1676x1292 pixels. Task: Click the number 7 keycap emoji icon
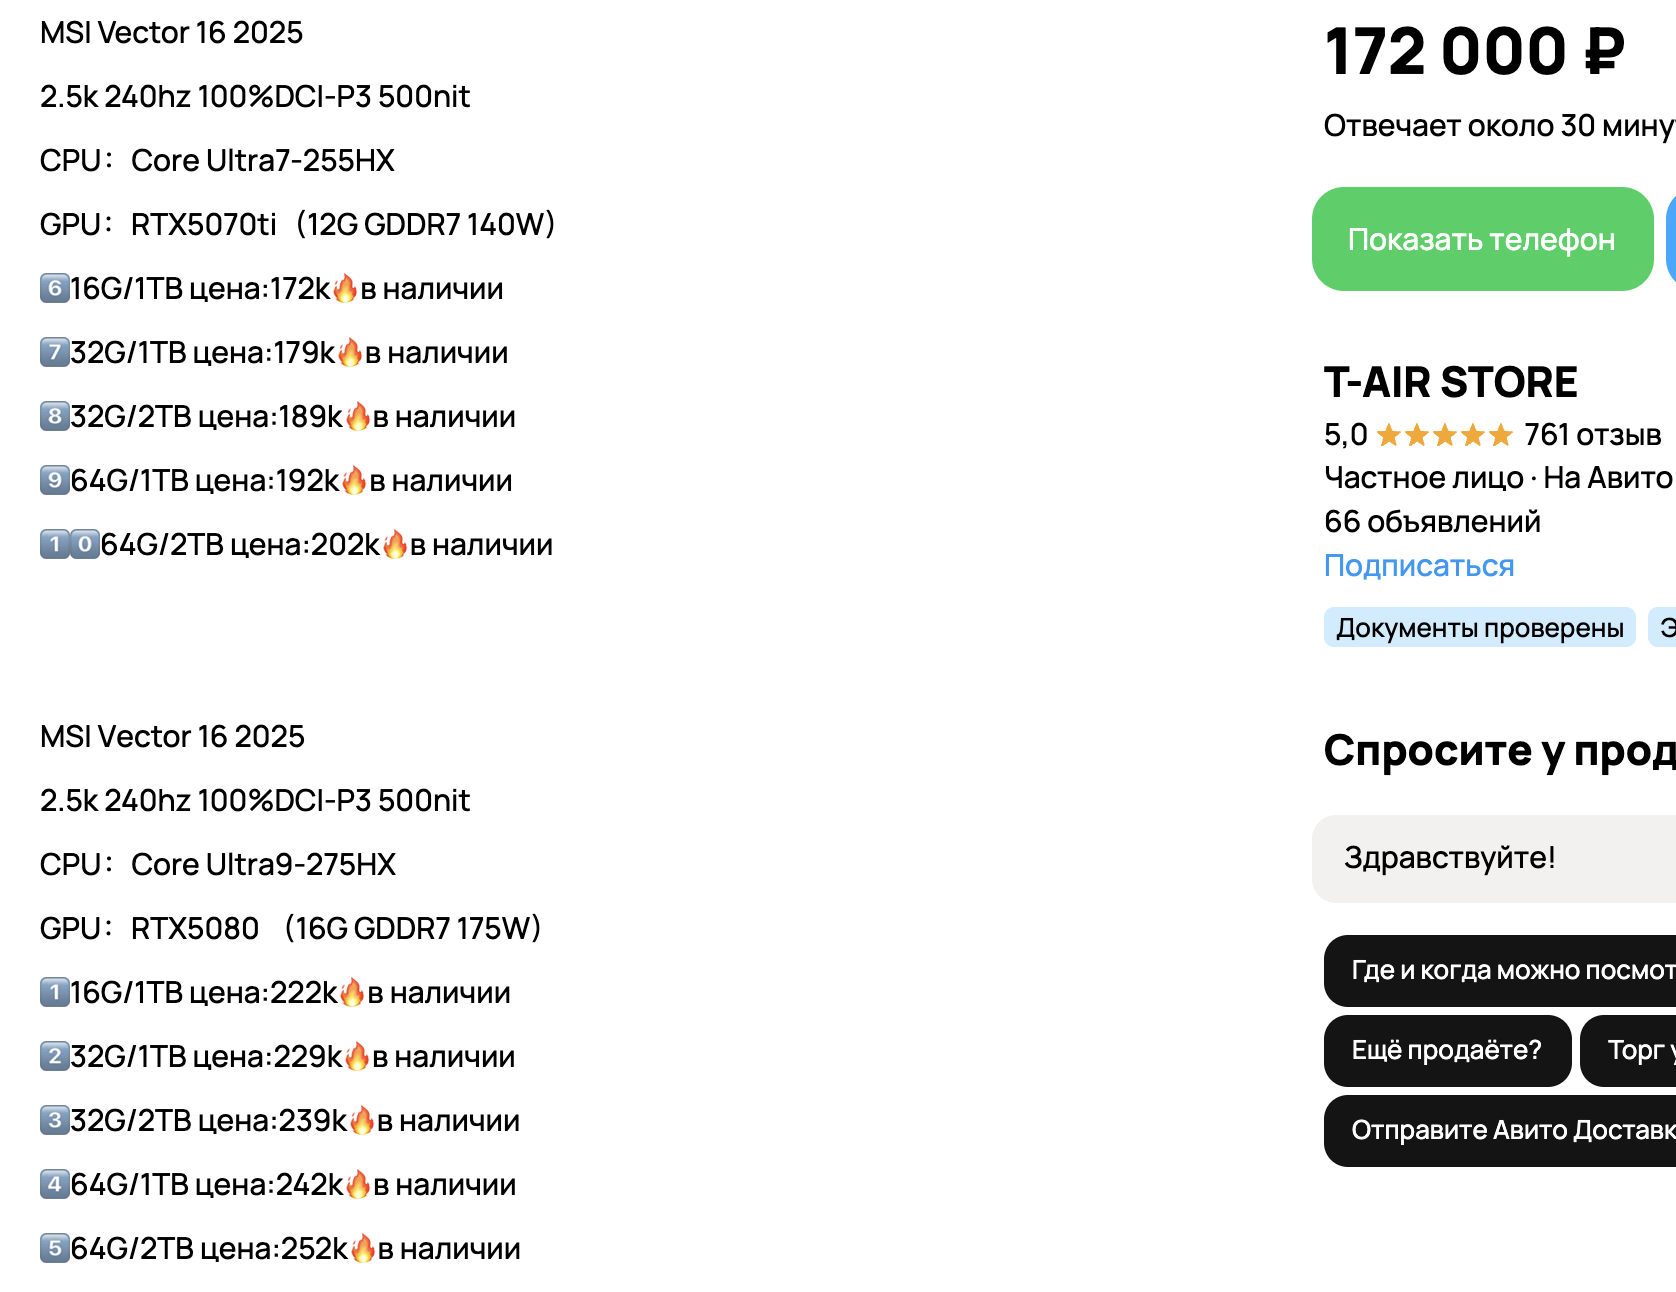(x=54, y=353)
